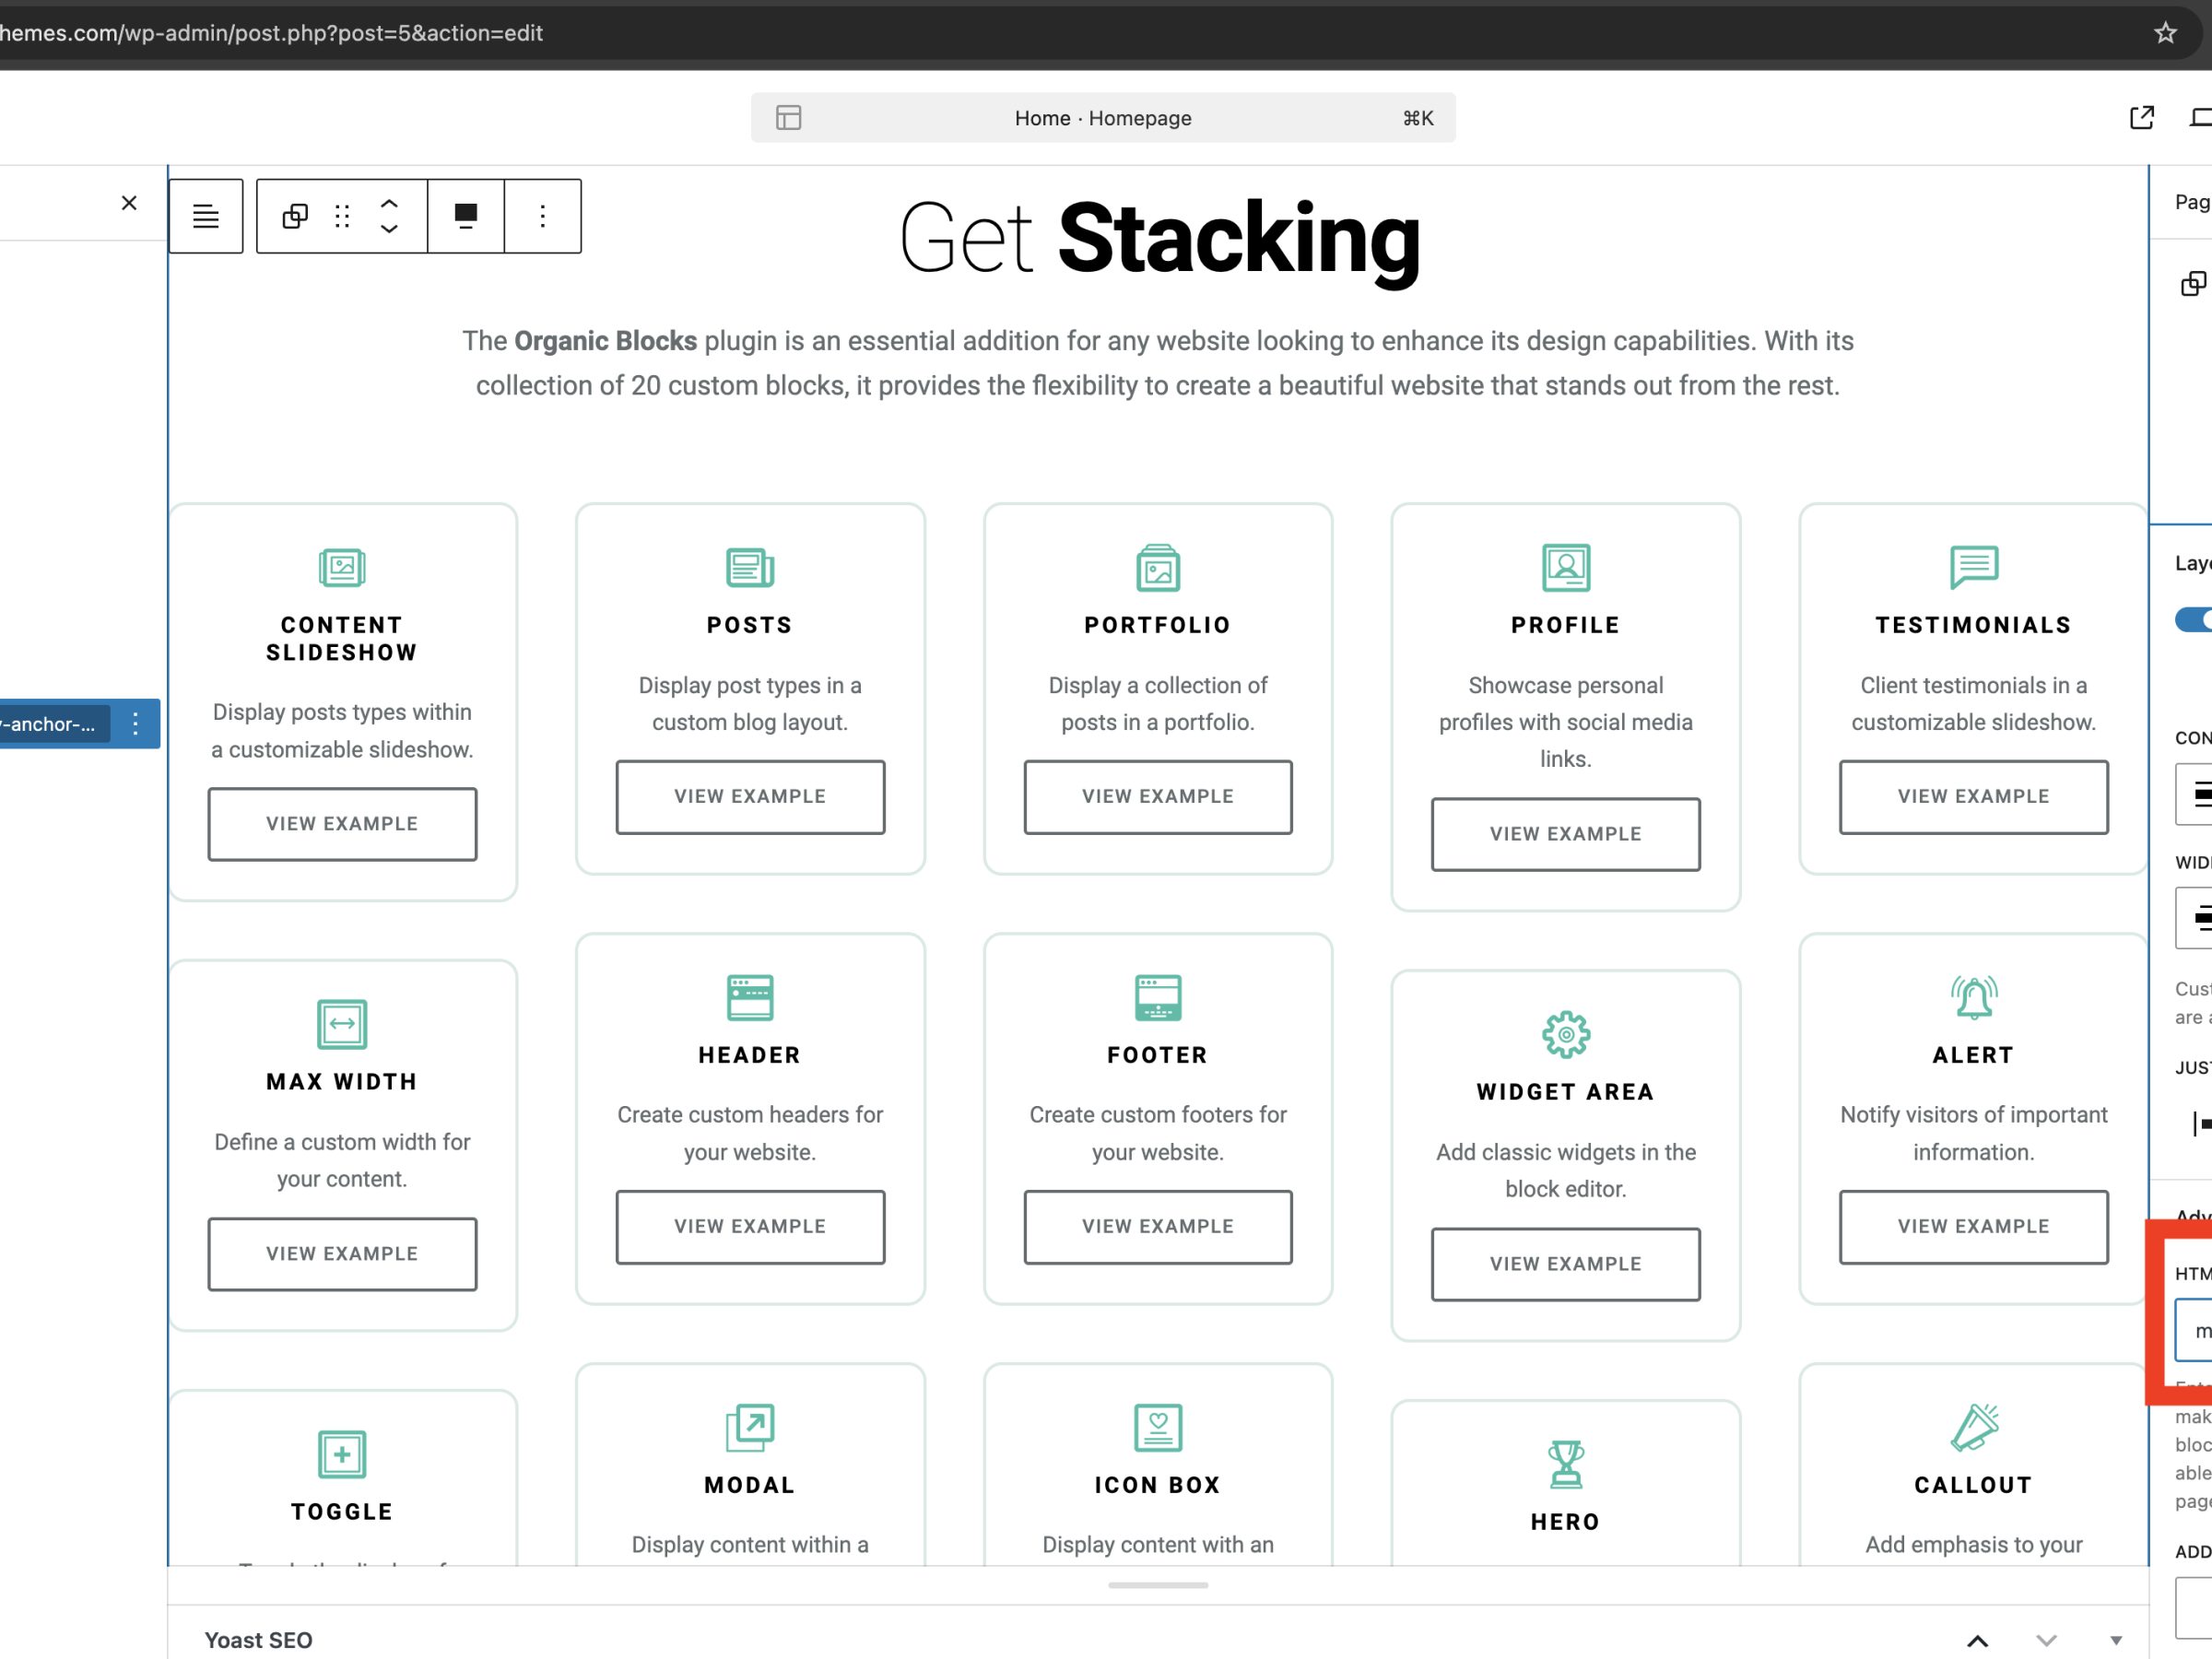Image resolution: width=2212 pixels, height=1659 pixels.
Task: Move Yoast SEO panel down
Action: pos(2046,1640)
